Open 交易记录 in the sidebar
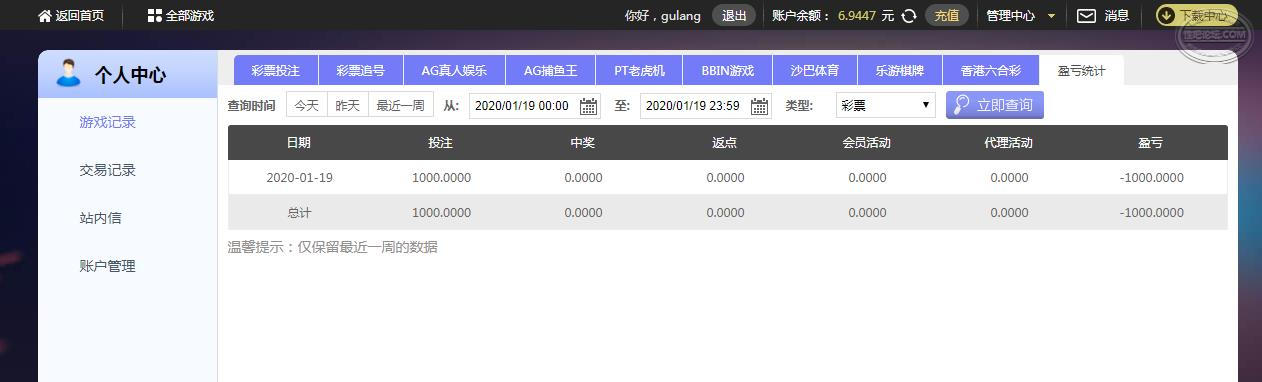This screenshot has width=1262, height=382. click(107, 170)
